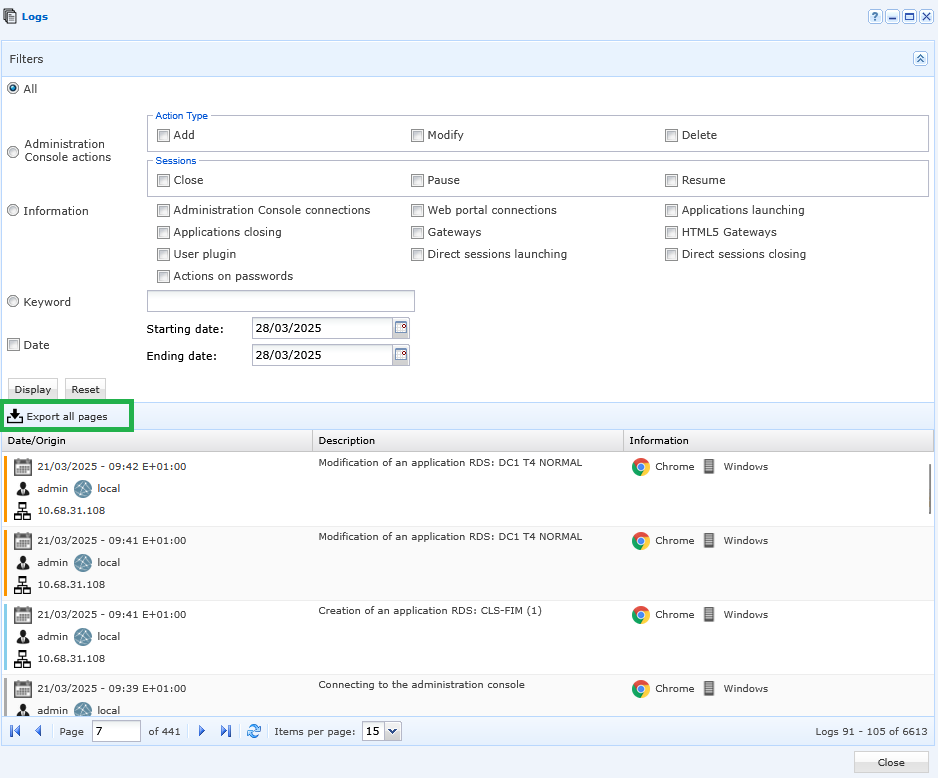Click the Reset button
The image size is (939, 779).
tap(86, 389)
